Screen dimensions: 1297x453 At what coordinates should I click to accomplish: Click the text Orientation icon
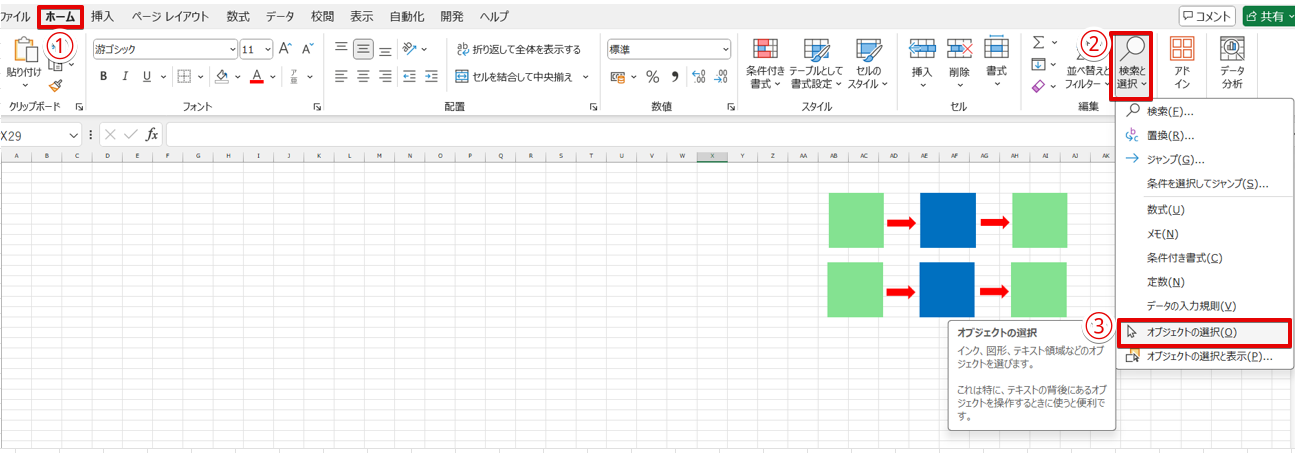[409, 48]
